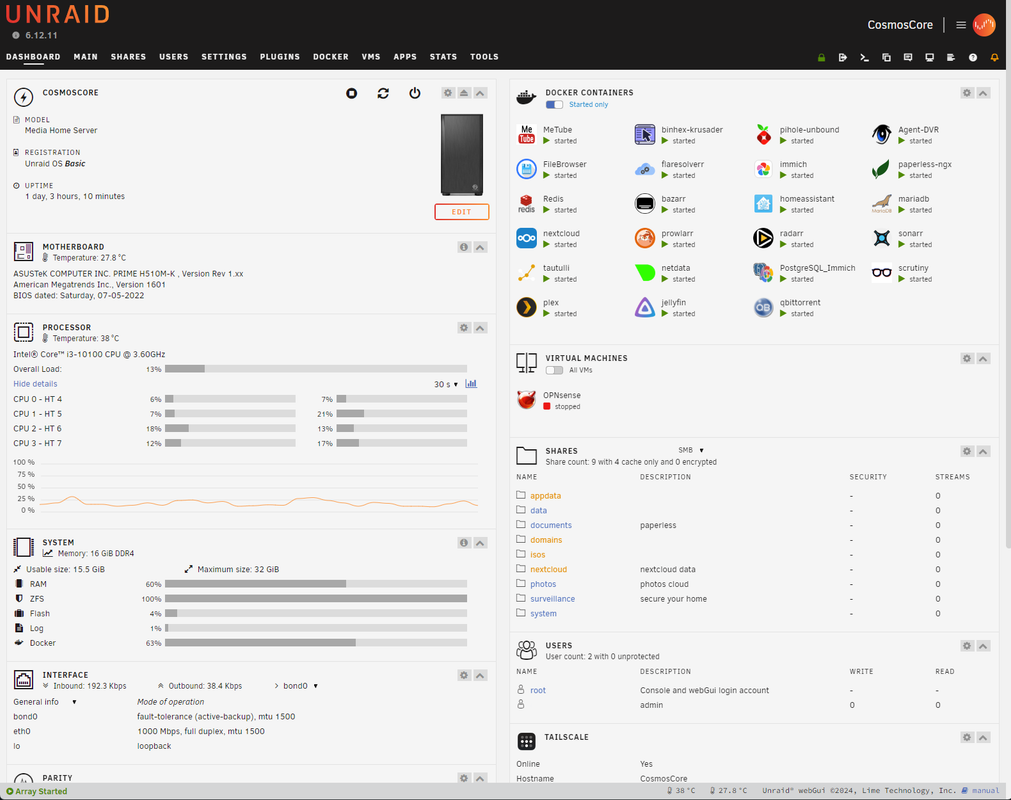Collapse the Shares panel
Screen dimensions: 1011x800
pos(983,451)
